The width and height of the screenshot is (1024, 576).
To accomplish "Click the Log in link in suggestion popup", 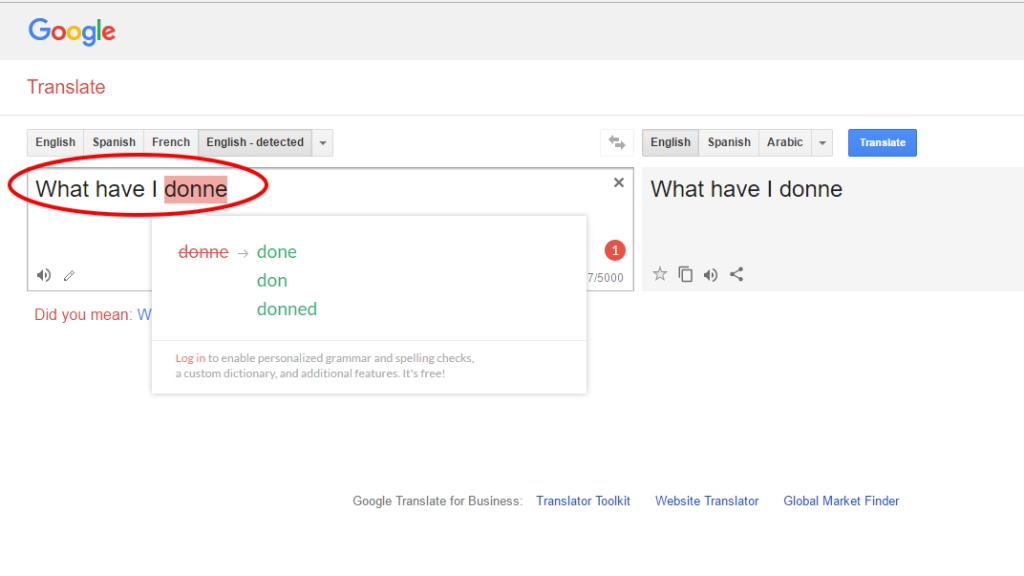I will (x=190, y=358).
